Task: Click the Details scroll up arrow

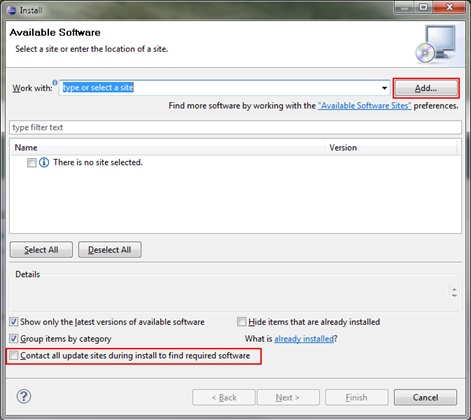Action: [x=454, y=289]
